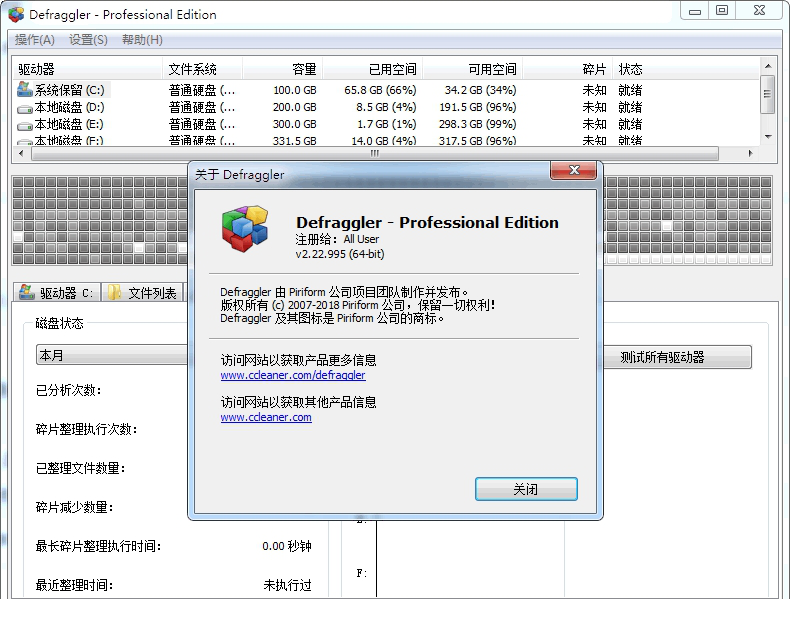This screenshot has width=790, height=622.
Task: Open the 帮助(H) menu
Action: 142,40
